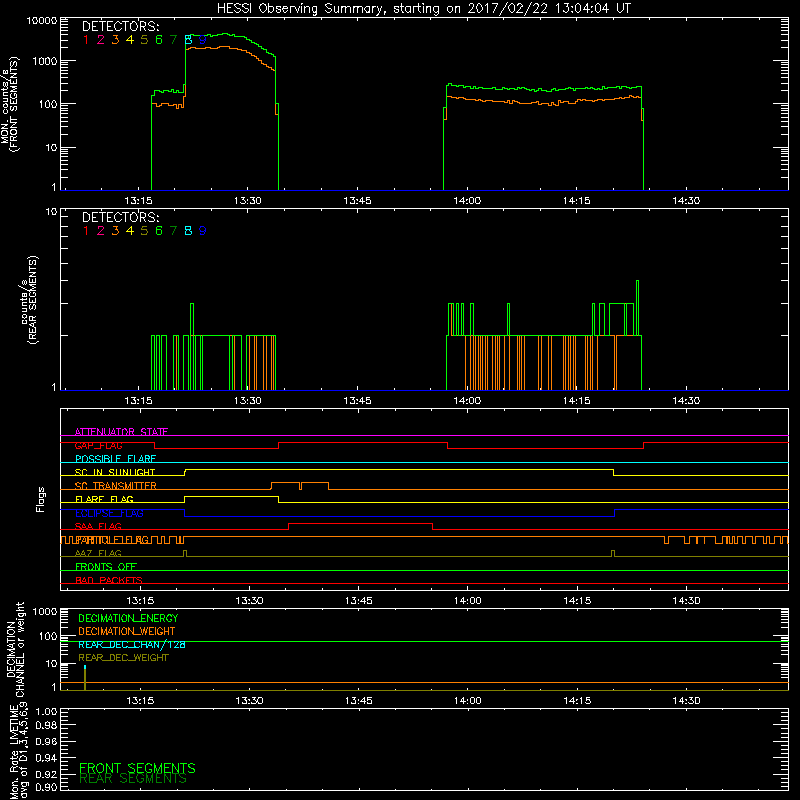Click the ECLIPSE_FLAG label
This screenshot has width=800, height=800.
tap(109, 513)
